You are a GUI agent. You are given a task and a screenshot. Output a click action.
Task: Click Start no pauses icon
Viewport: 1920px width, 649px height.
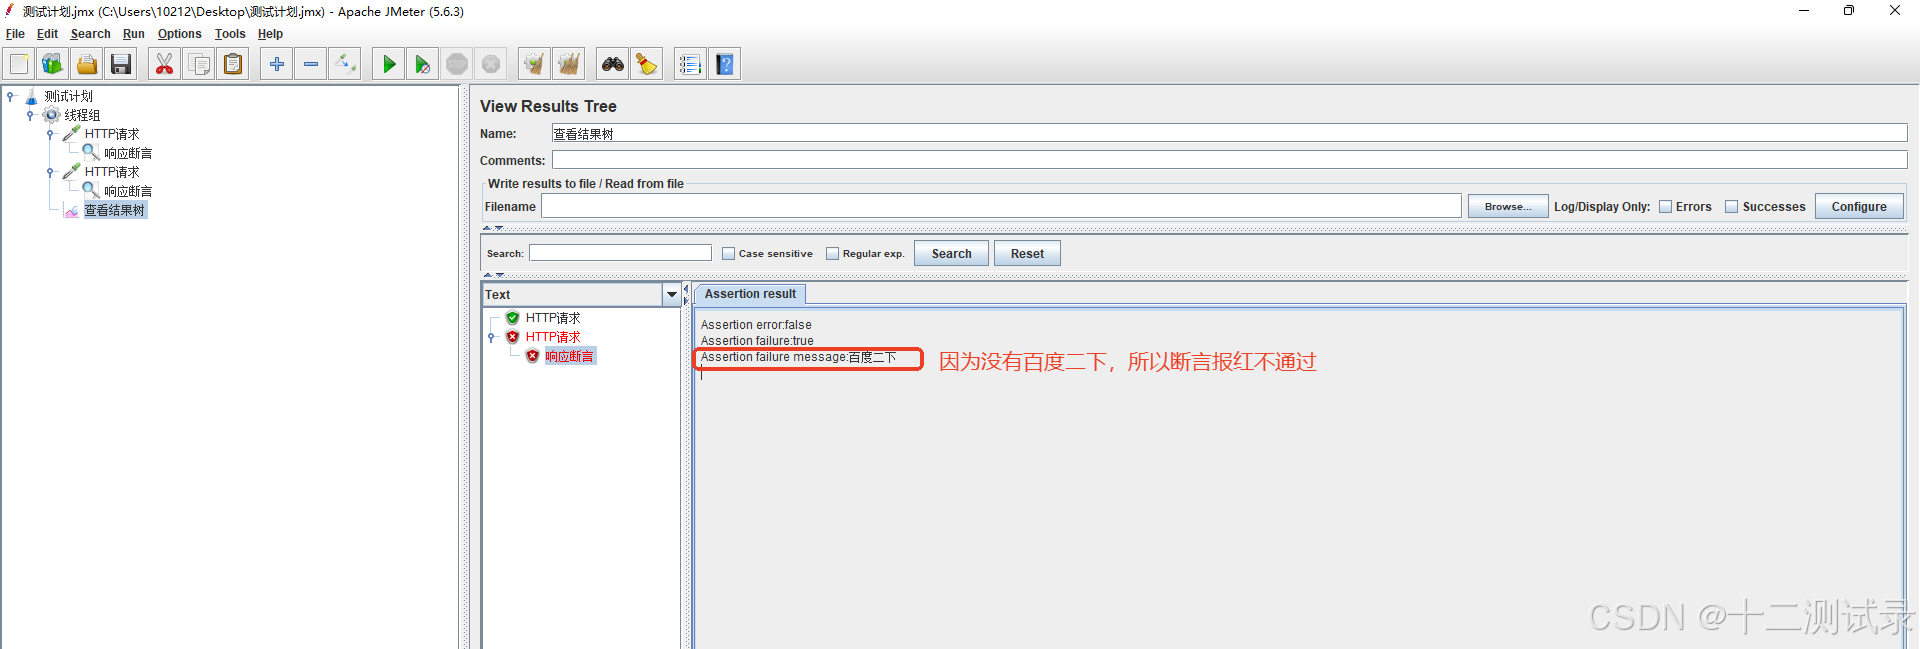pos(423,64)
